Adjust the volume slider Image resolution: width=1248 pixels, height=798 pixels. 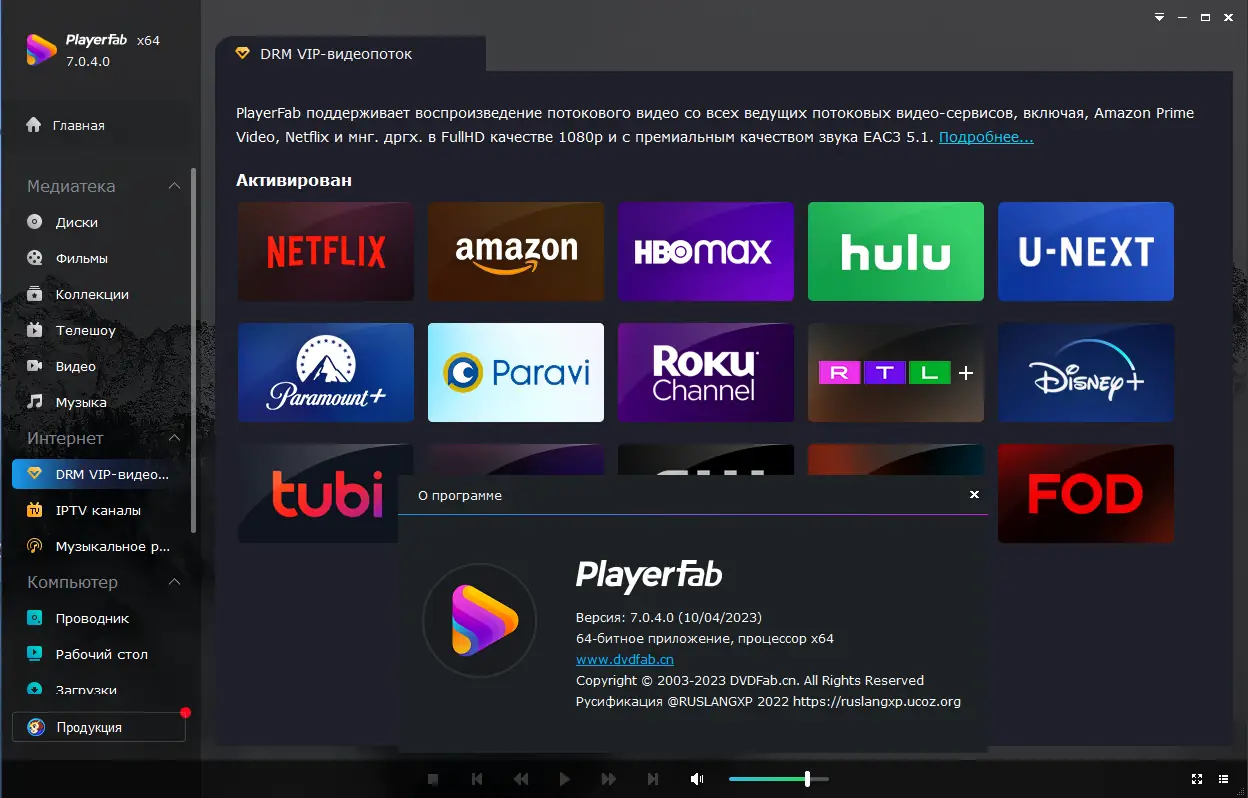tap(778, 779)
